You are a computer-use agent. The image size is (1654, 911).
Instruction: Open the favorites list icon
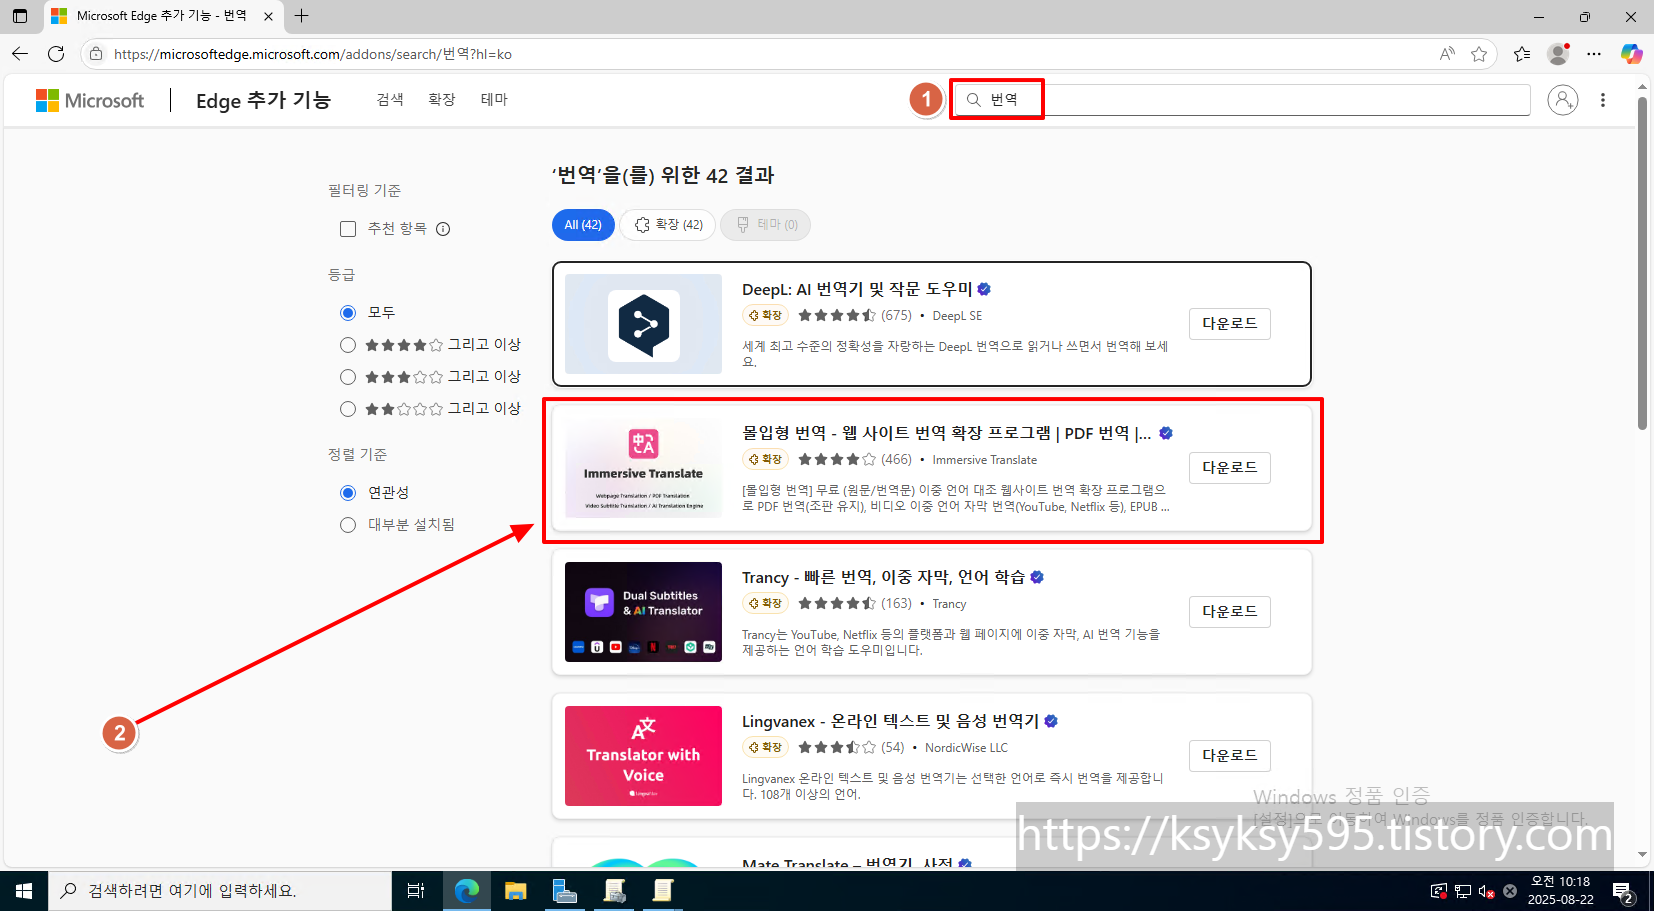click(x=1522, y=54)
